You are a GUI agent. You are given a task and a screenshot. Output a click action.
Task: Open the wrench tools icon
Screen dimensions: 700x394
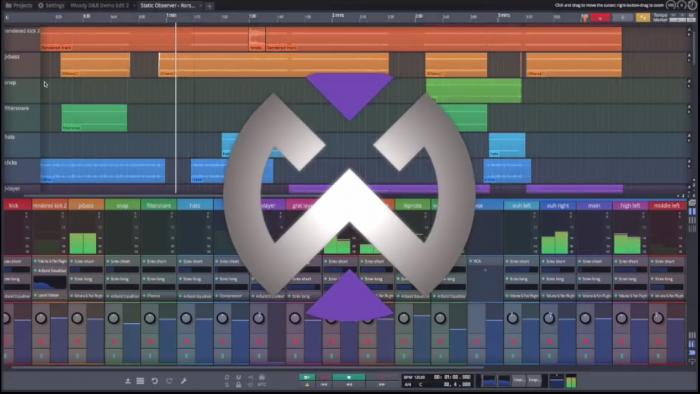tap(183, 381)
